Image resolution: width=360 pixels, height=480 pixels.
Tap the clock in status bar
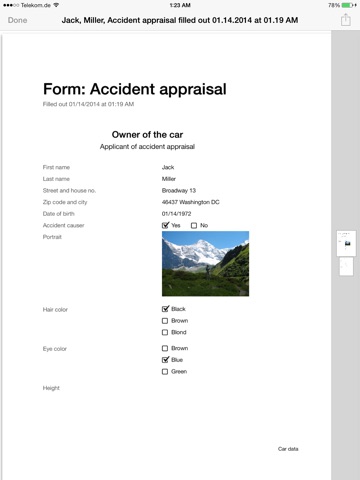click(180, 5)
